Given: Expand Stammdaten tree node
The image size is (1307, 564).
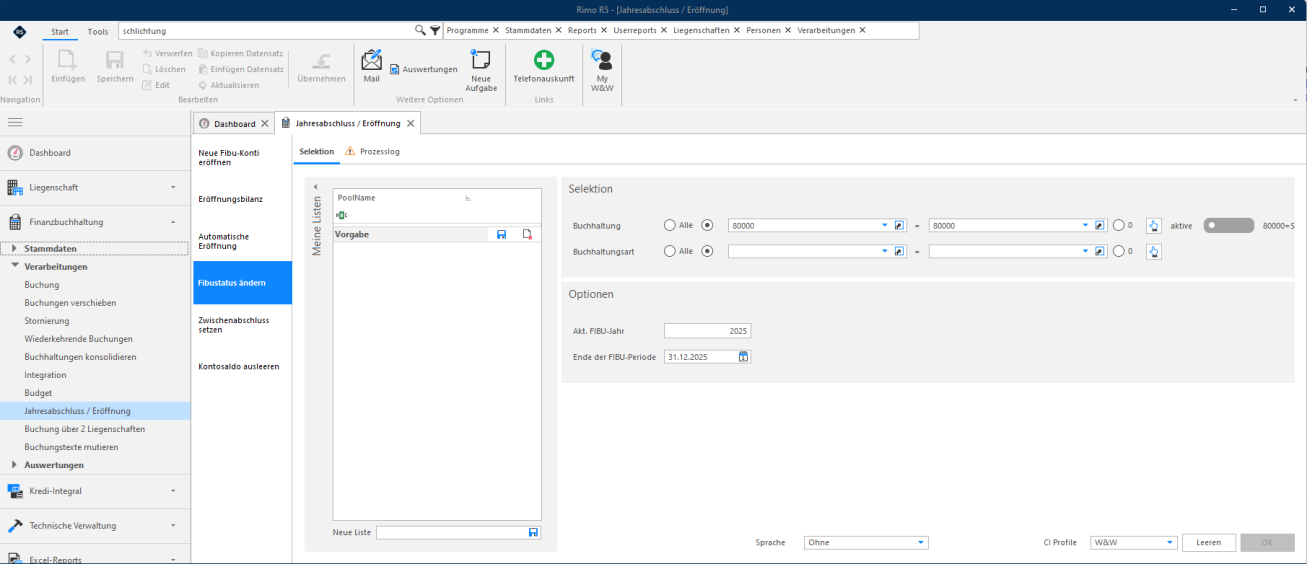Looking at the screenshot, I should [x=14, y=248].
